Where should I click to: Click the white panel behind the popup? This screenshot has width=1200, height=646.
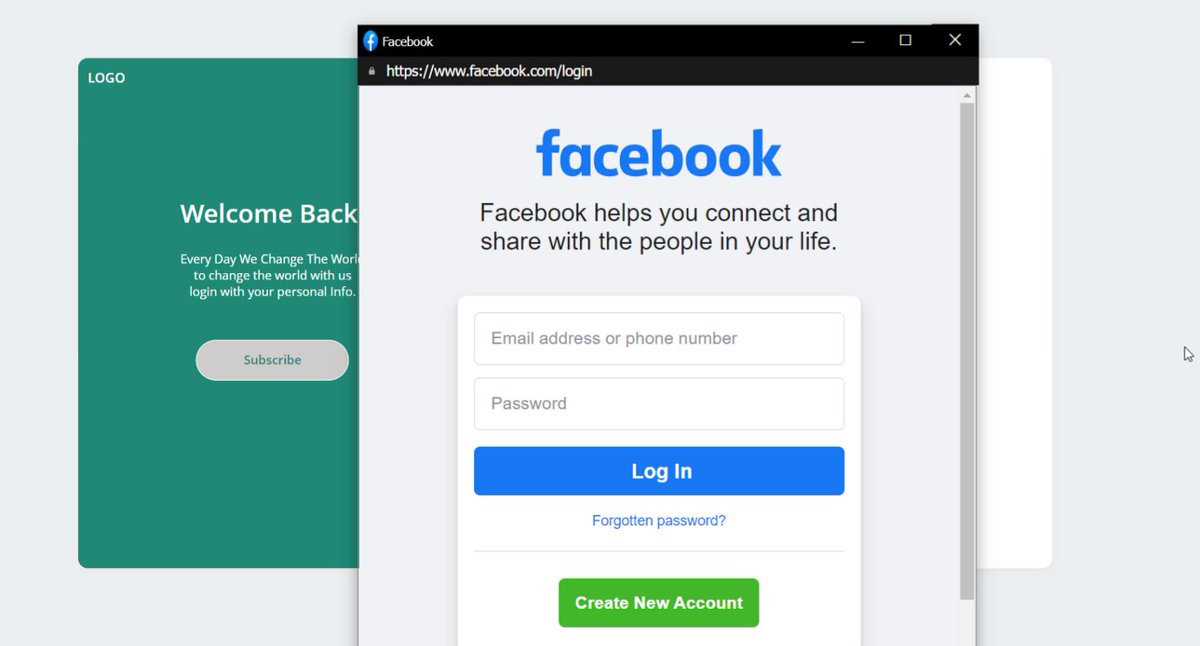(1014, 313)
